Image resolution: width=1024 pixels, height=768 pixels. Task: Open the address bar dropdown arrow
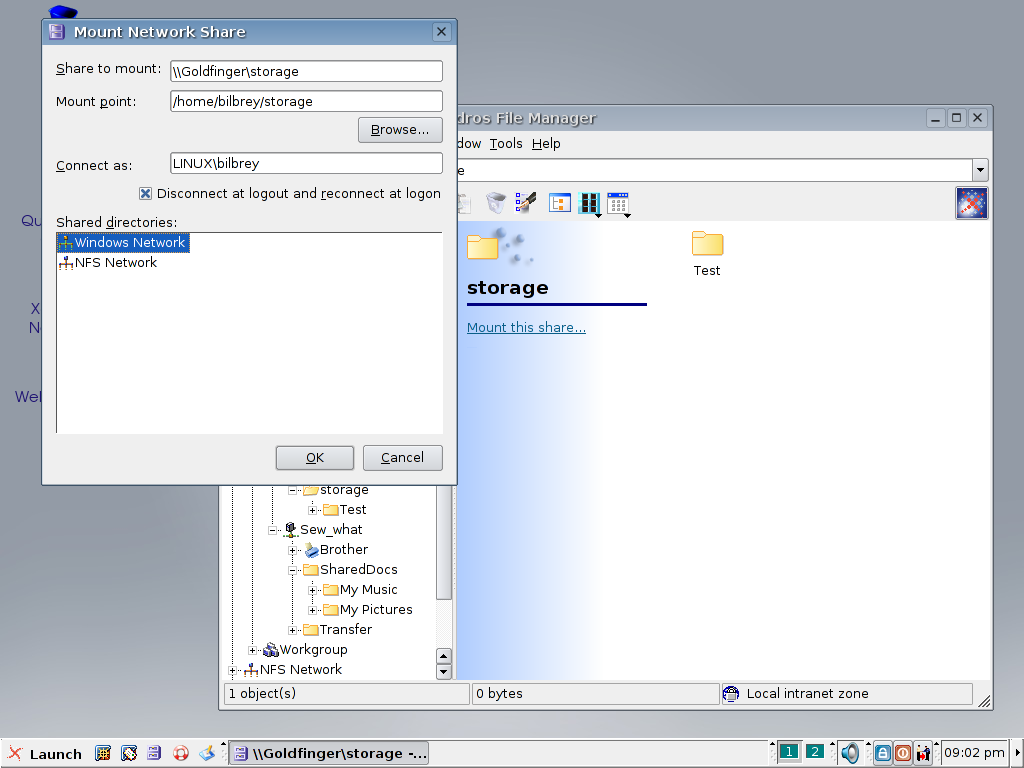point(980,170)
